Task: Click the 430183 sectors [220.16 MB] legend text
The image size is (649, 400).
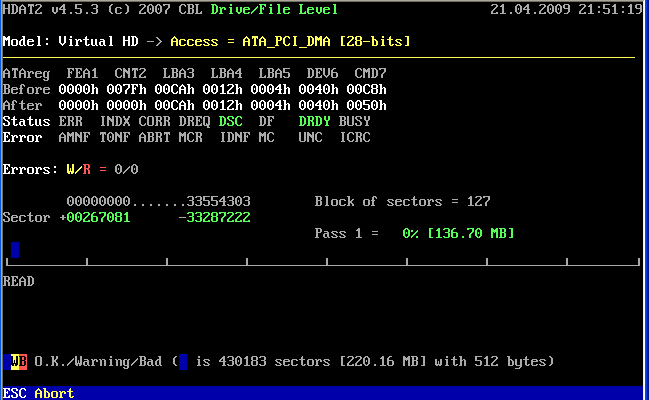Action: pyautogui.click(x=322, y=361)
